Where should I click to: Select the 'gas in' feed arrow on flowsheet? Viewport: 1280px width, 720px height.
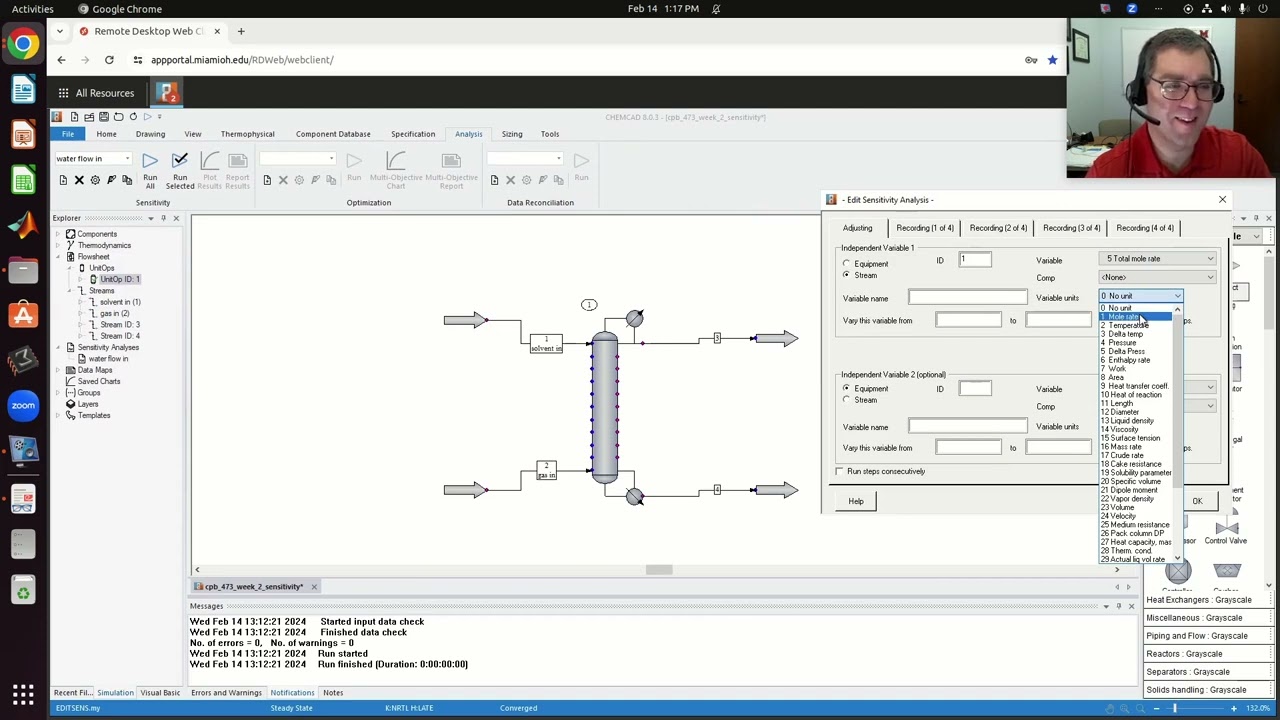point(466,489)
